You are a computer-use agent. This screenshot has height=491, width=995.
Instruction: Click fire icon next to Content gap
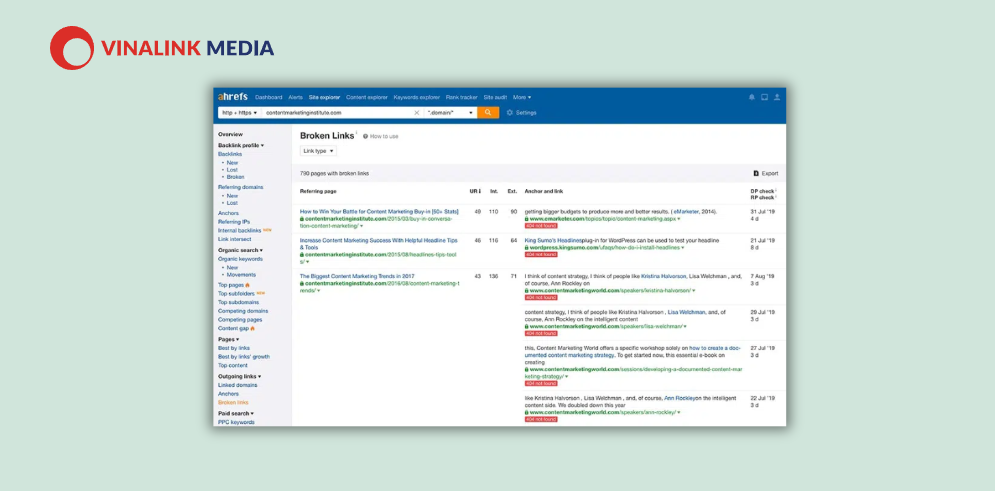253,328
